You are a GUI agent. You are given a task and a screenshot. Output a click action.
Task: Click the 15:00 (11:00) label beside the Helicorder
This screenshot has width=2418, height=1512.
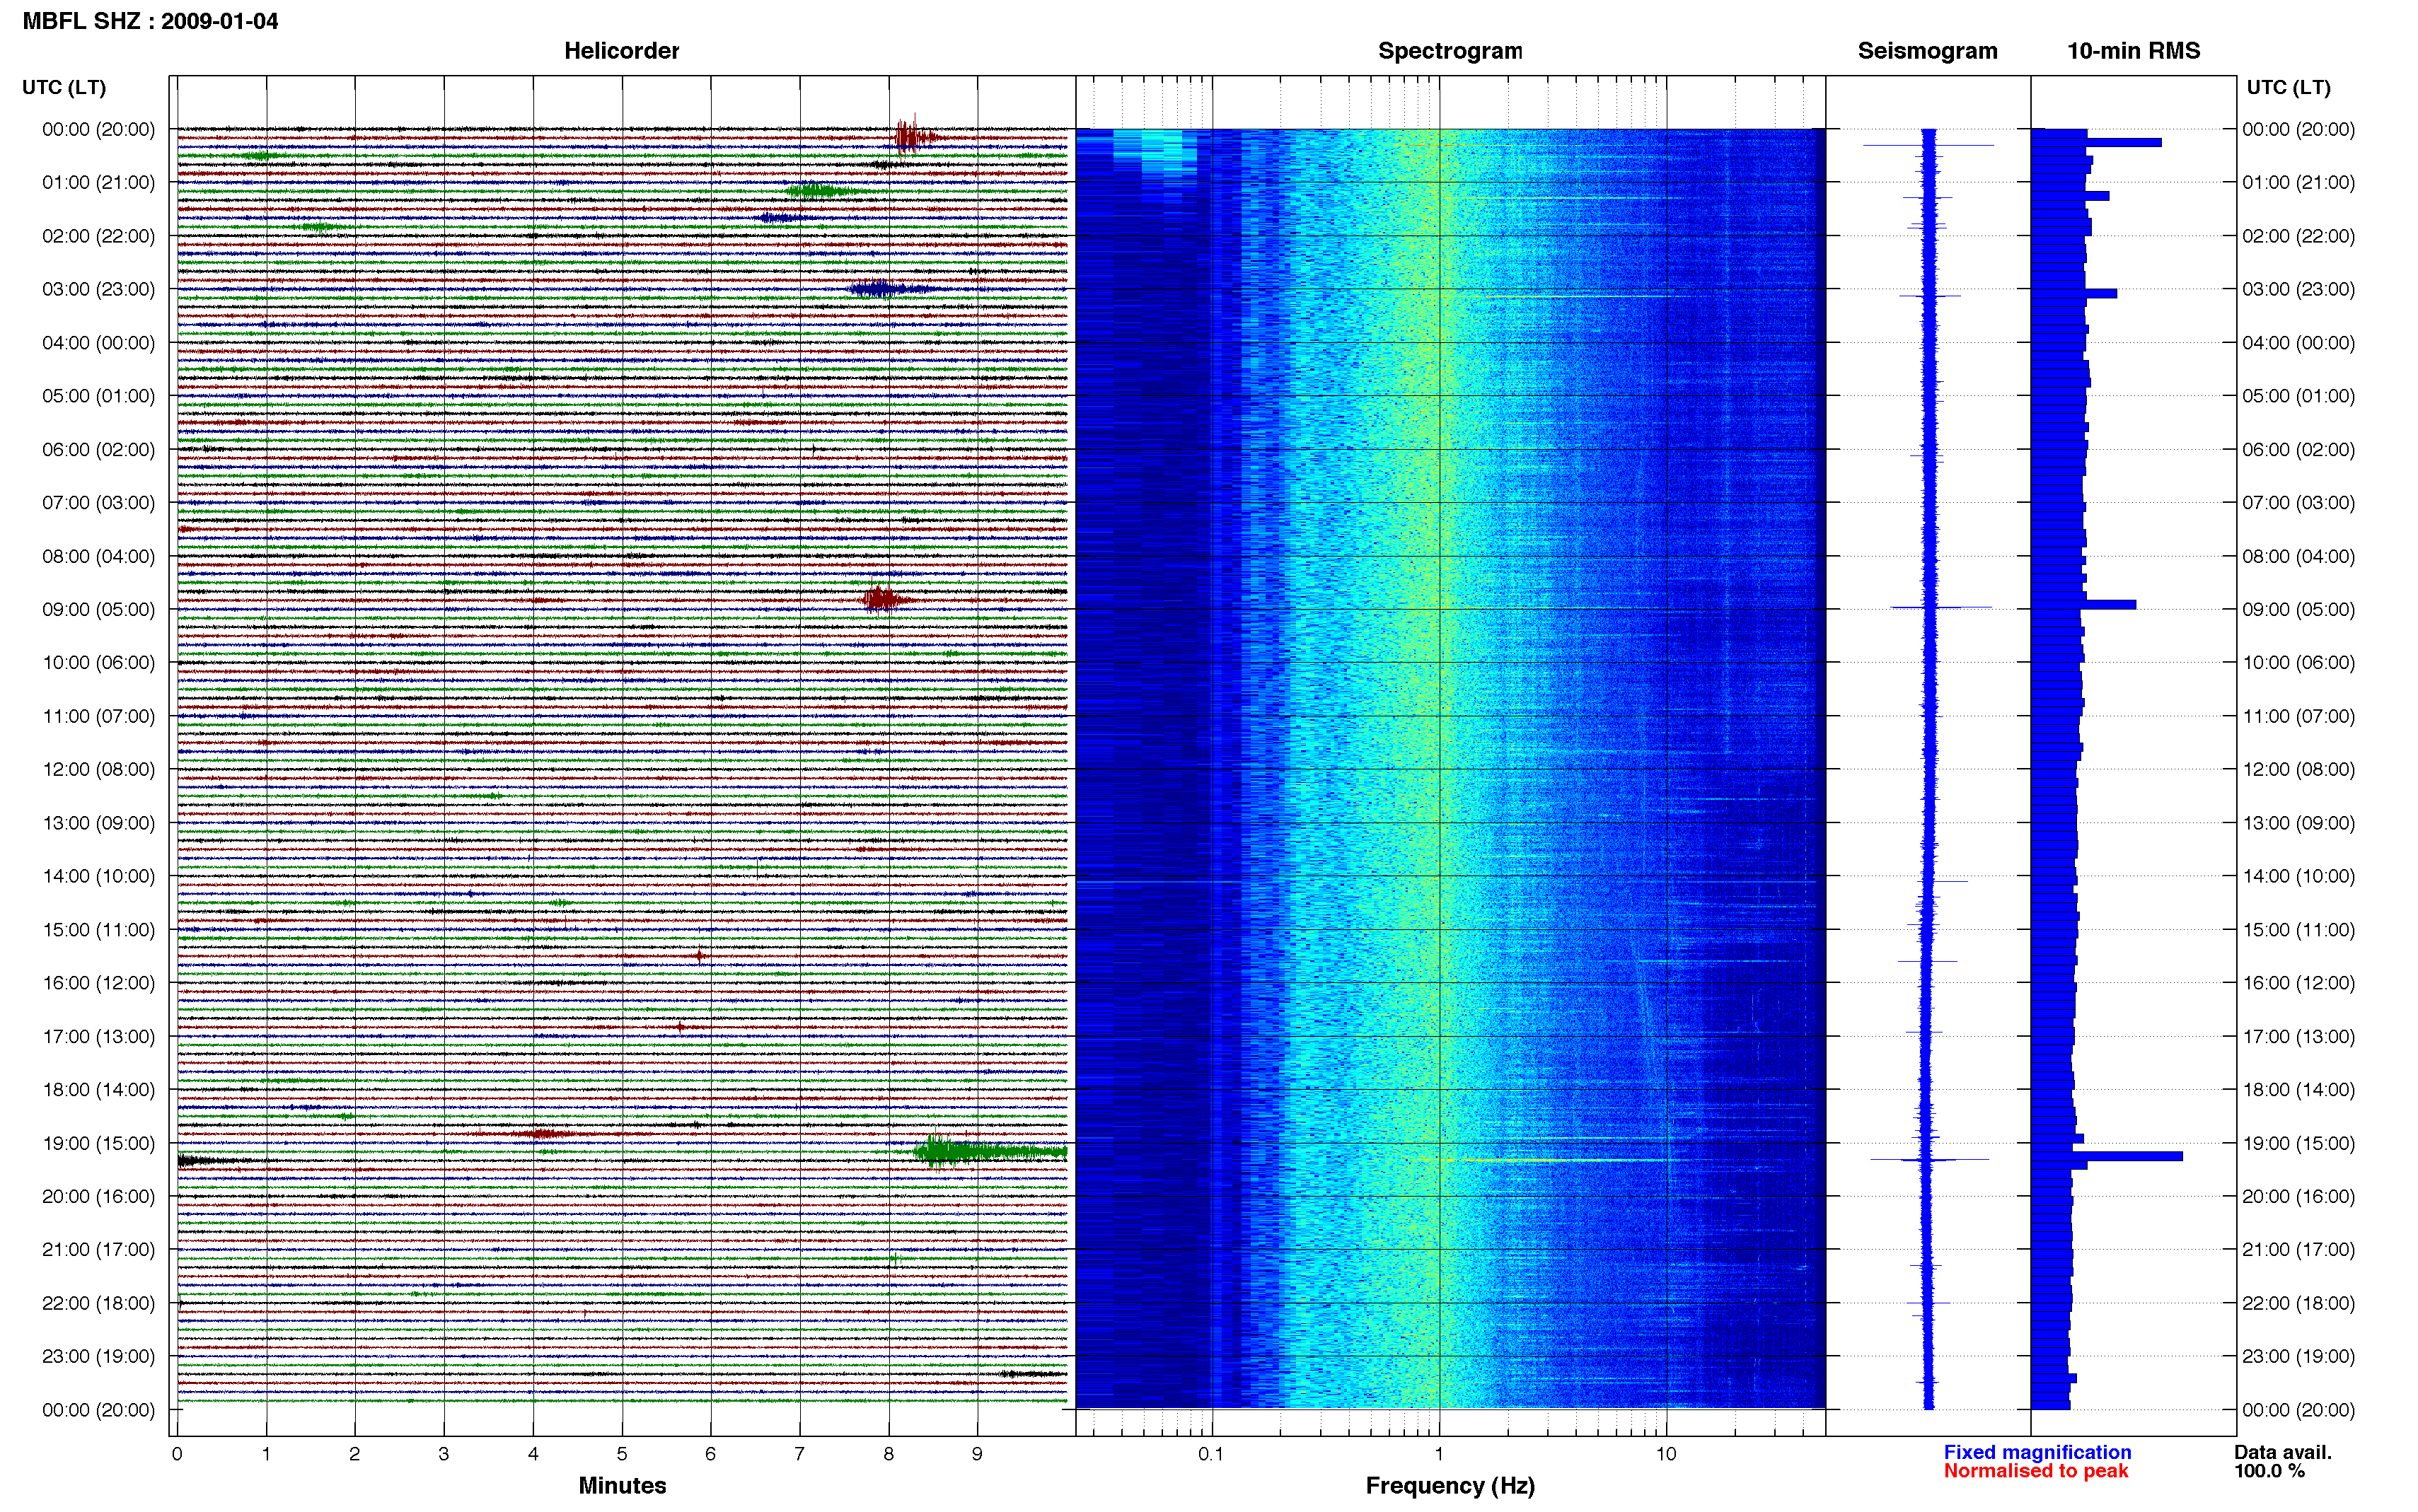99,929
